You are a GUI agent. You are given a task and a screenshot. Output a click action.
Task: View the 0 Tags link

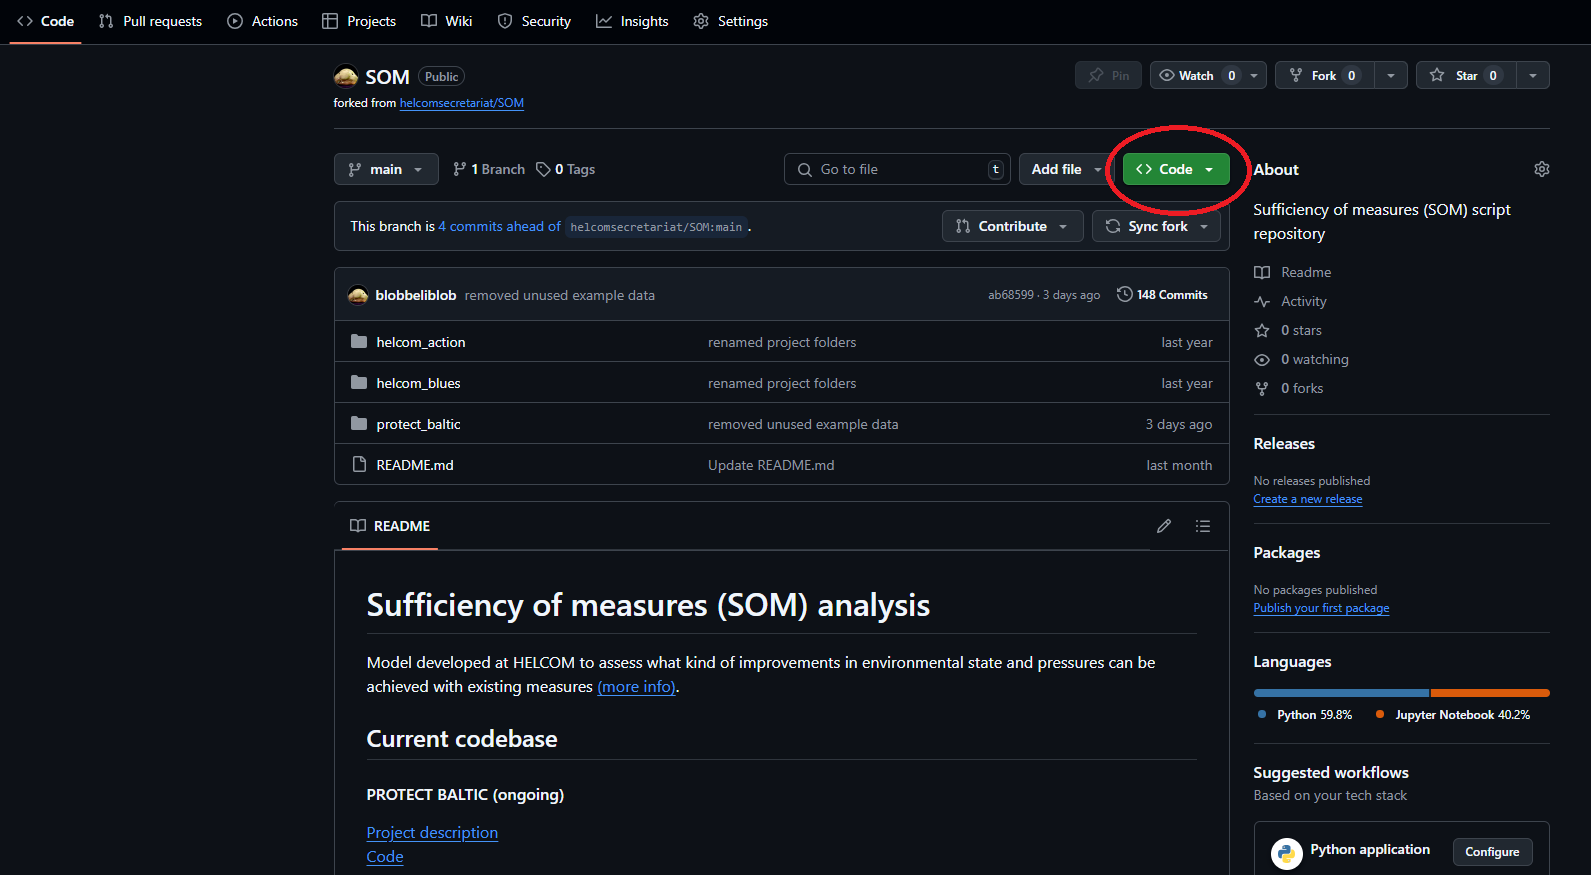coord(566,169)
